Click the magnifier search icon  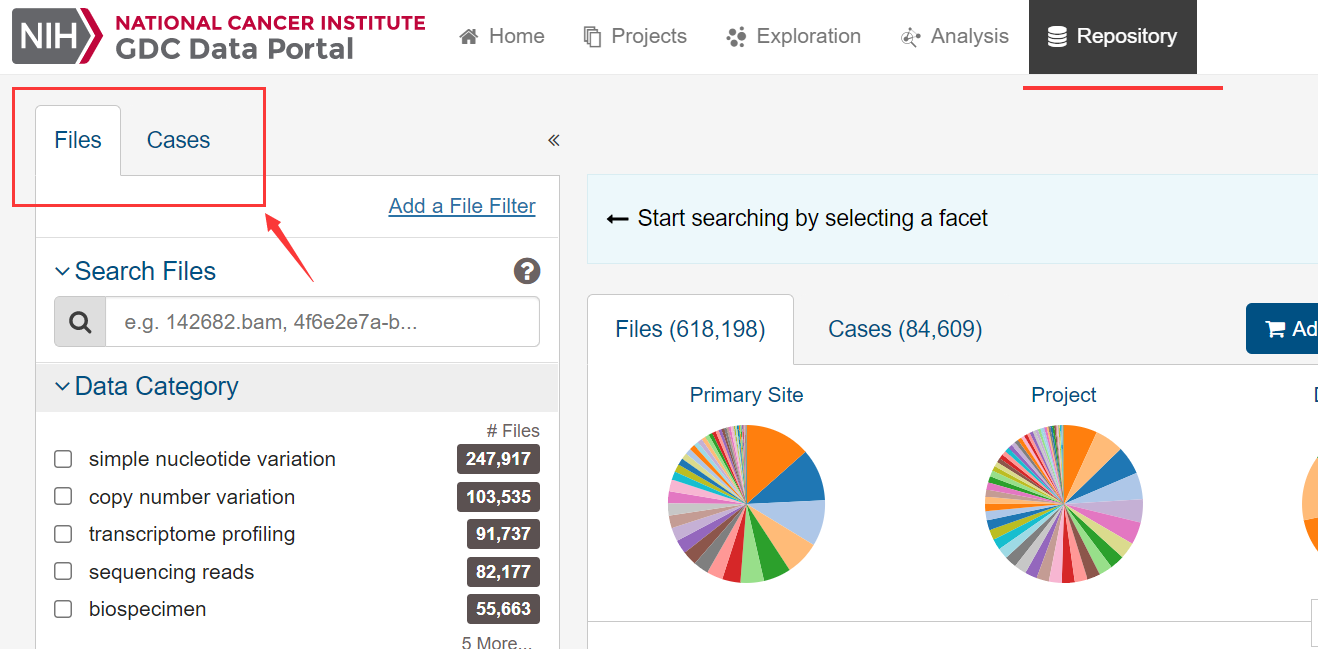[80, 322]
